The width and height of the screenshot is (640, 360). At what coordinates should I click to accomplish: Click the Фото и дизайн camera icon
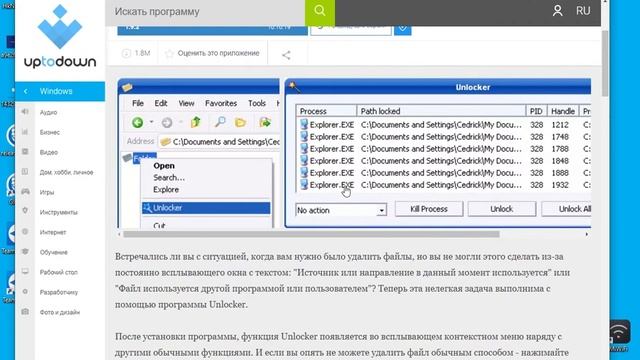25,311
